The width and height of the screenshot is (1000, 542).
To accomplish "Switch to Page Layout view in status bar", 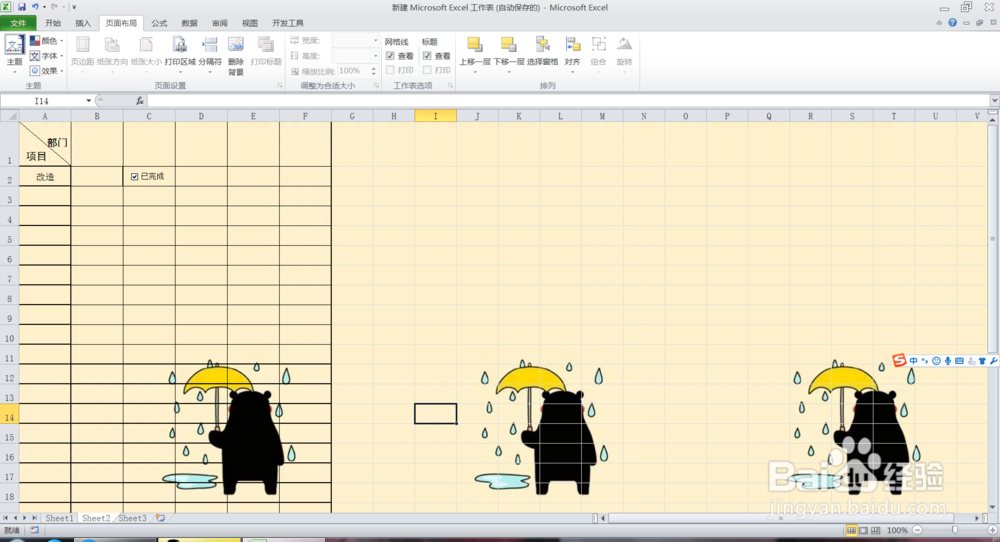I will click(864, 531).
